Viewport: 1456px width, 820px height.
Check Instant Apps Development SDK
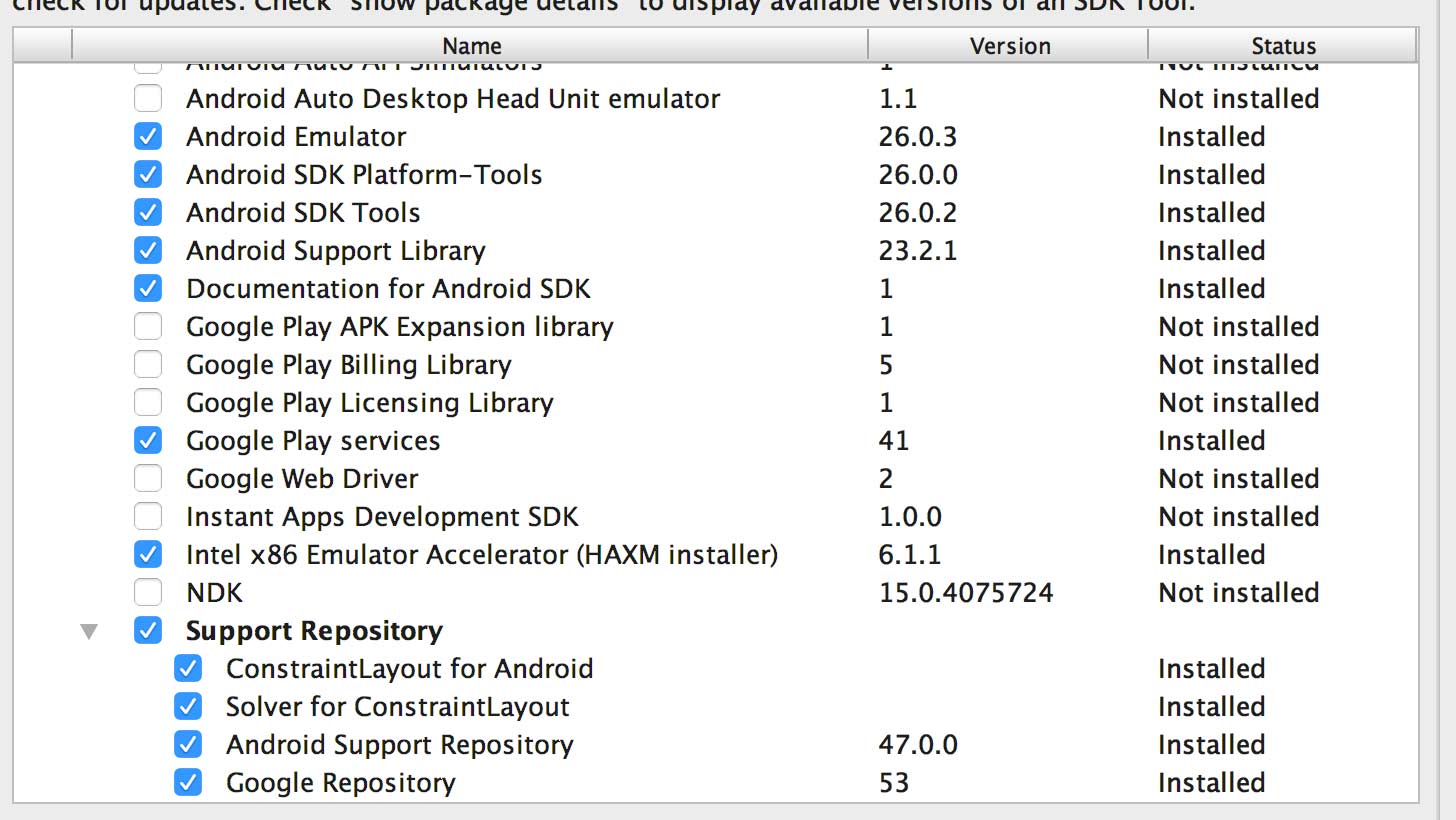tap(148, 517)
